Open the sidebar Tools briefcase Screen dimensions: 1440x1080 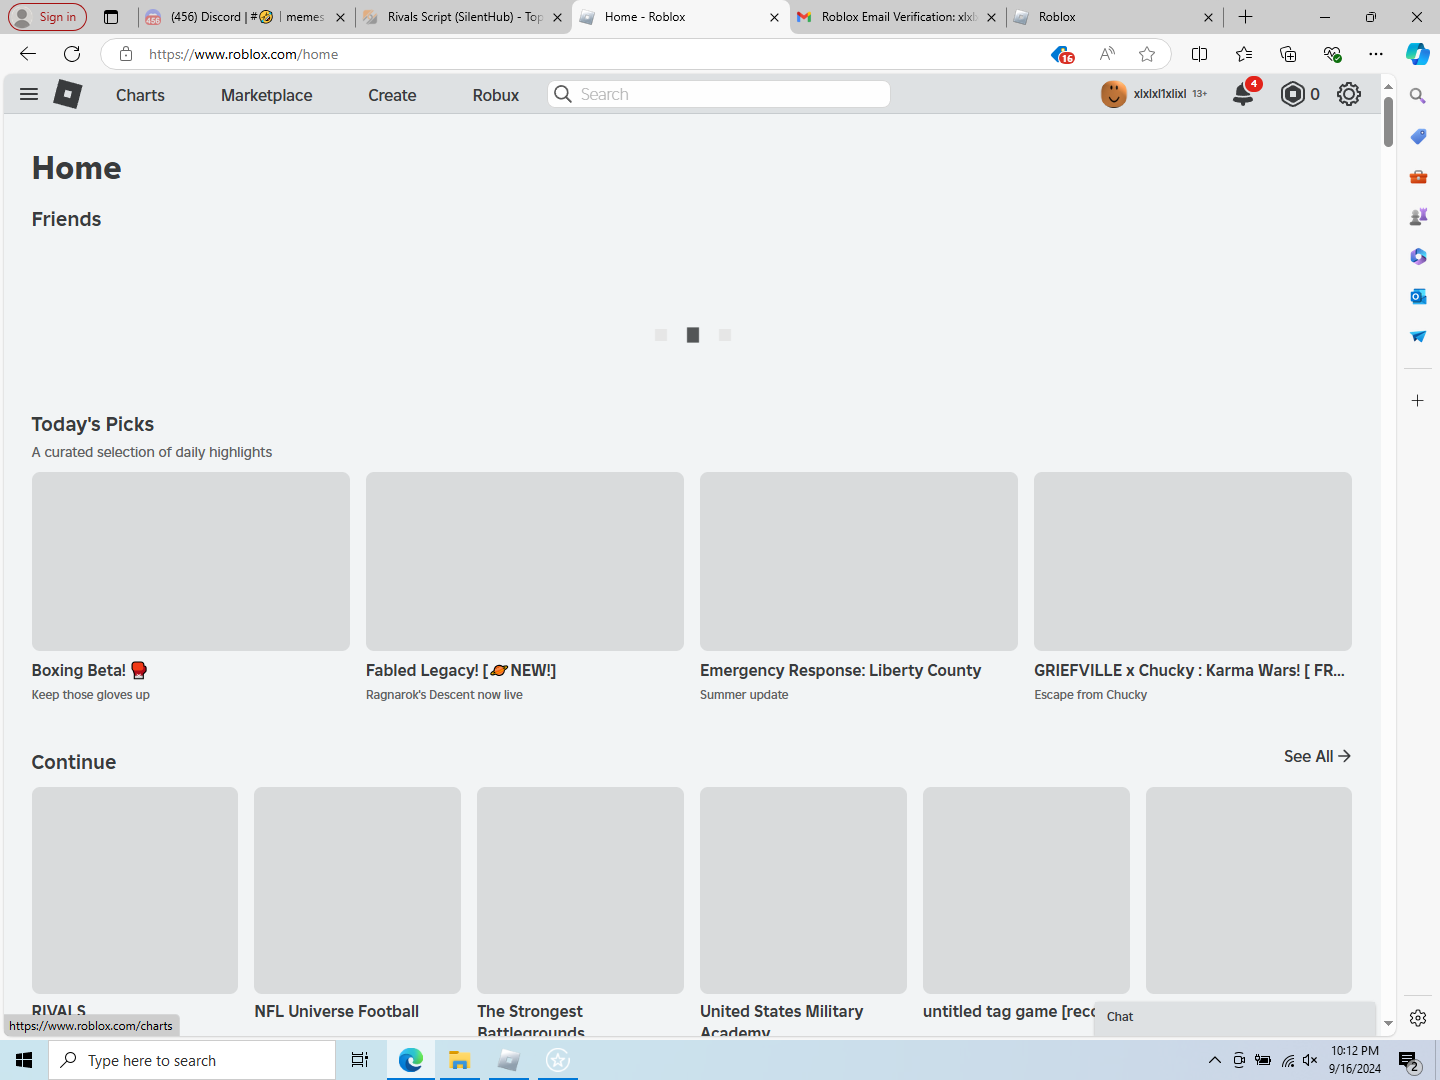tap(1418, 176)
